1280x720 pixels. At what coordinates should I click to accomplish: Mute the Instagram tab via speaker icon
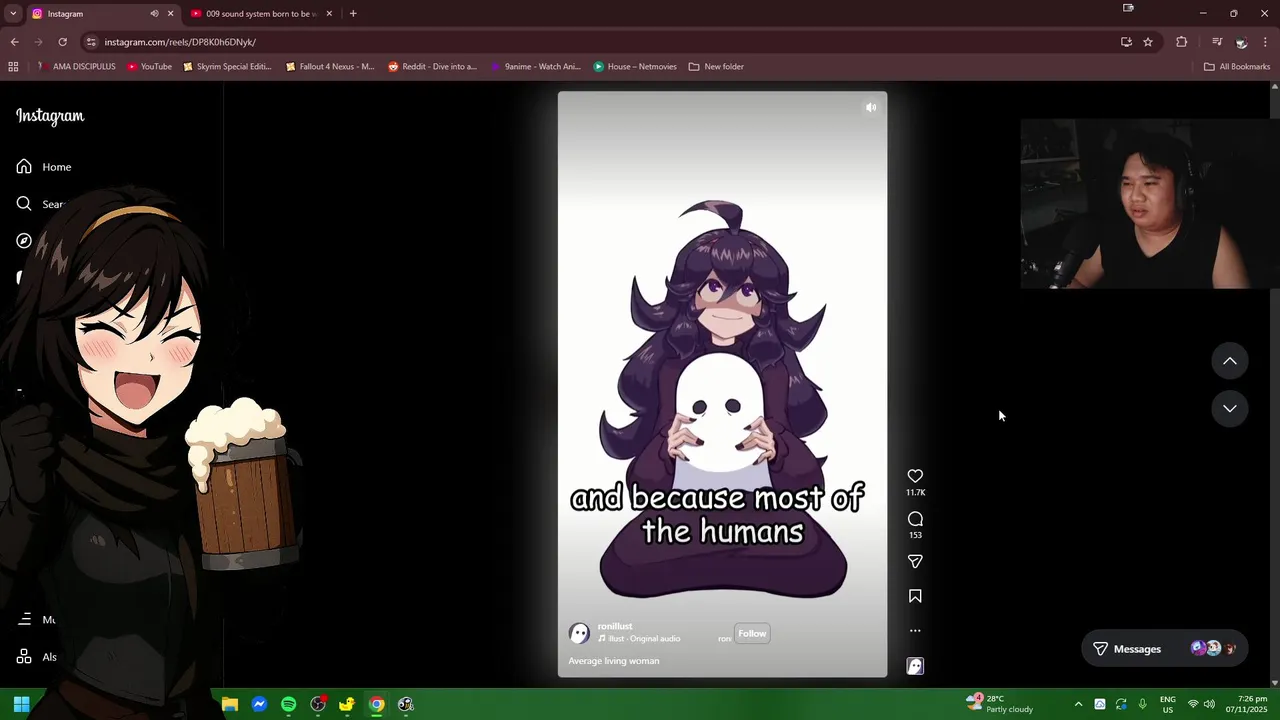point(154,14)
